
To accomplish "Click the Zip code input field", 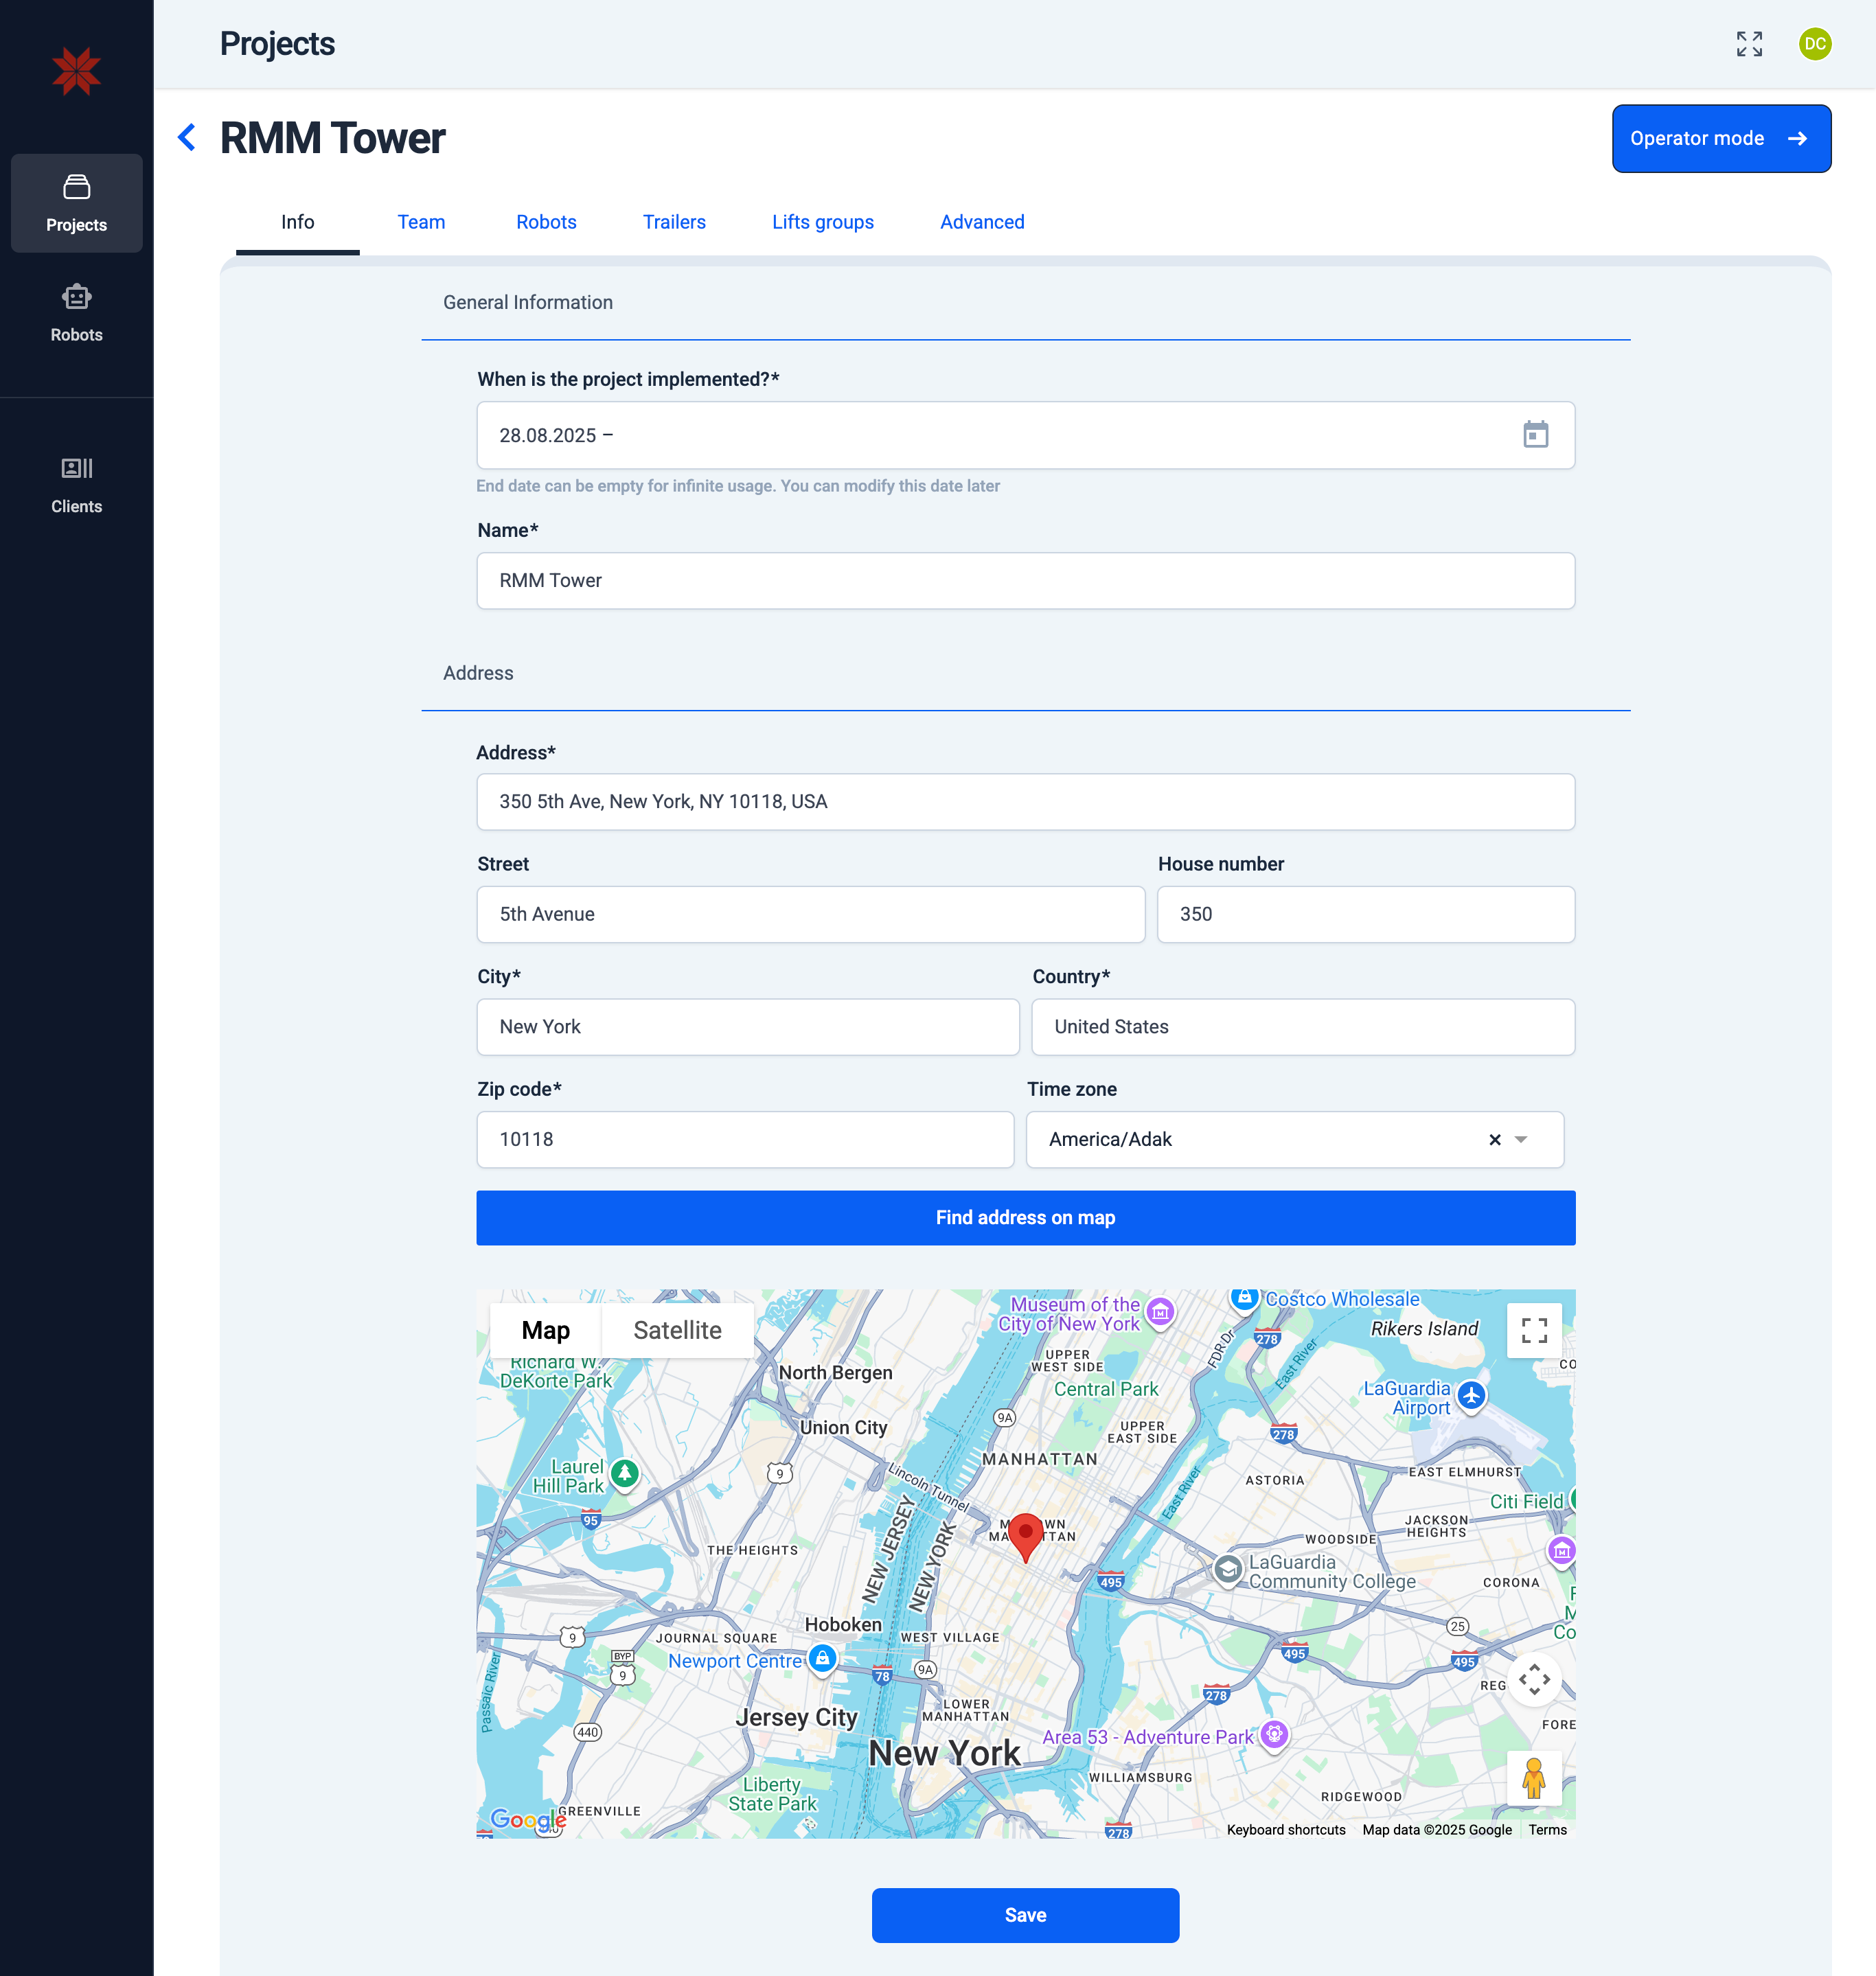I will coord(745,1139).
